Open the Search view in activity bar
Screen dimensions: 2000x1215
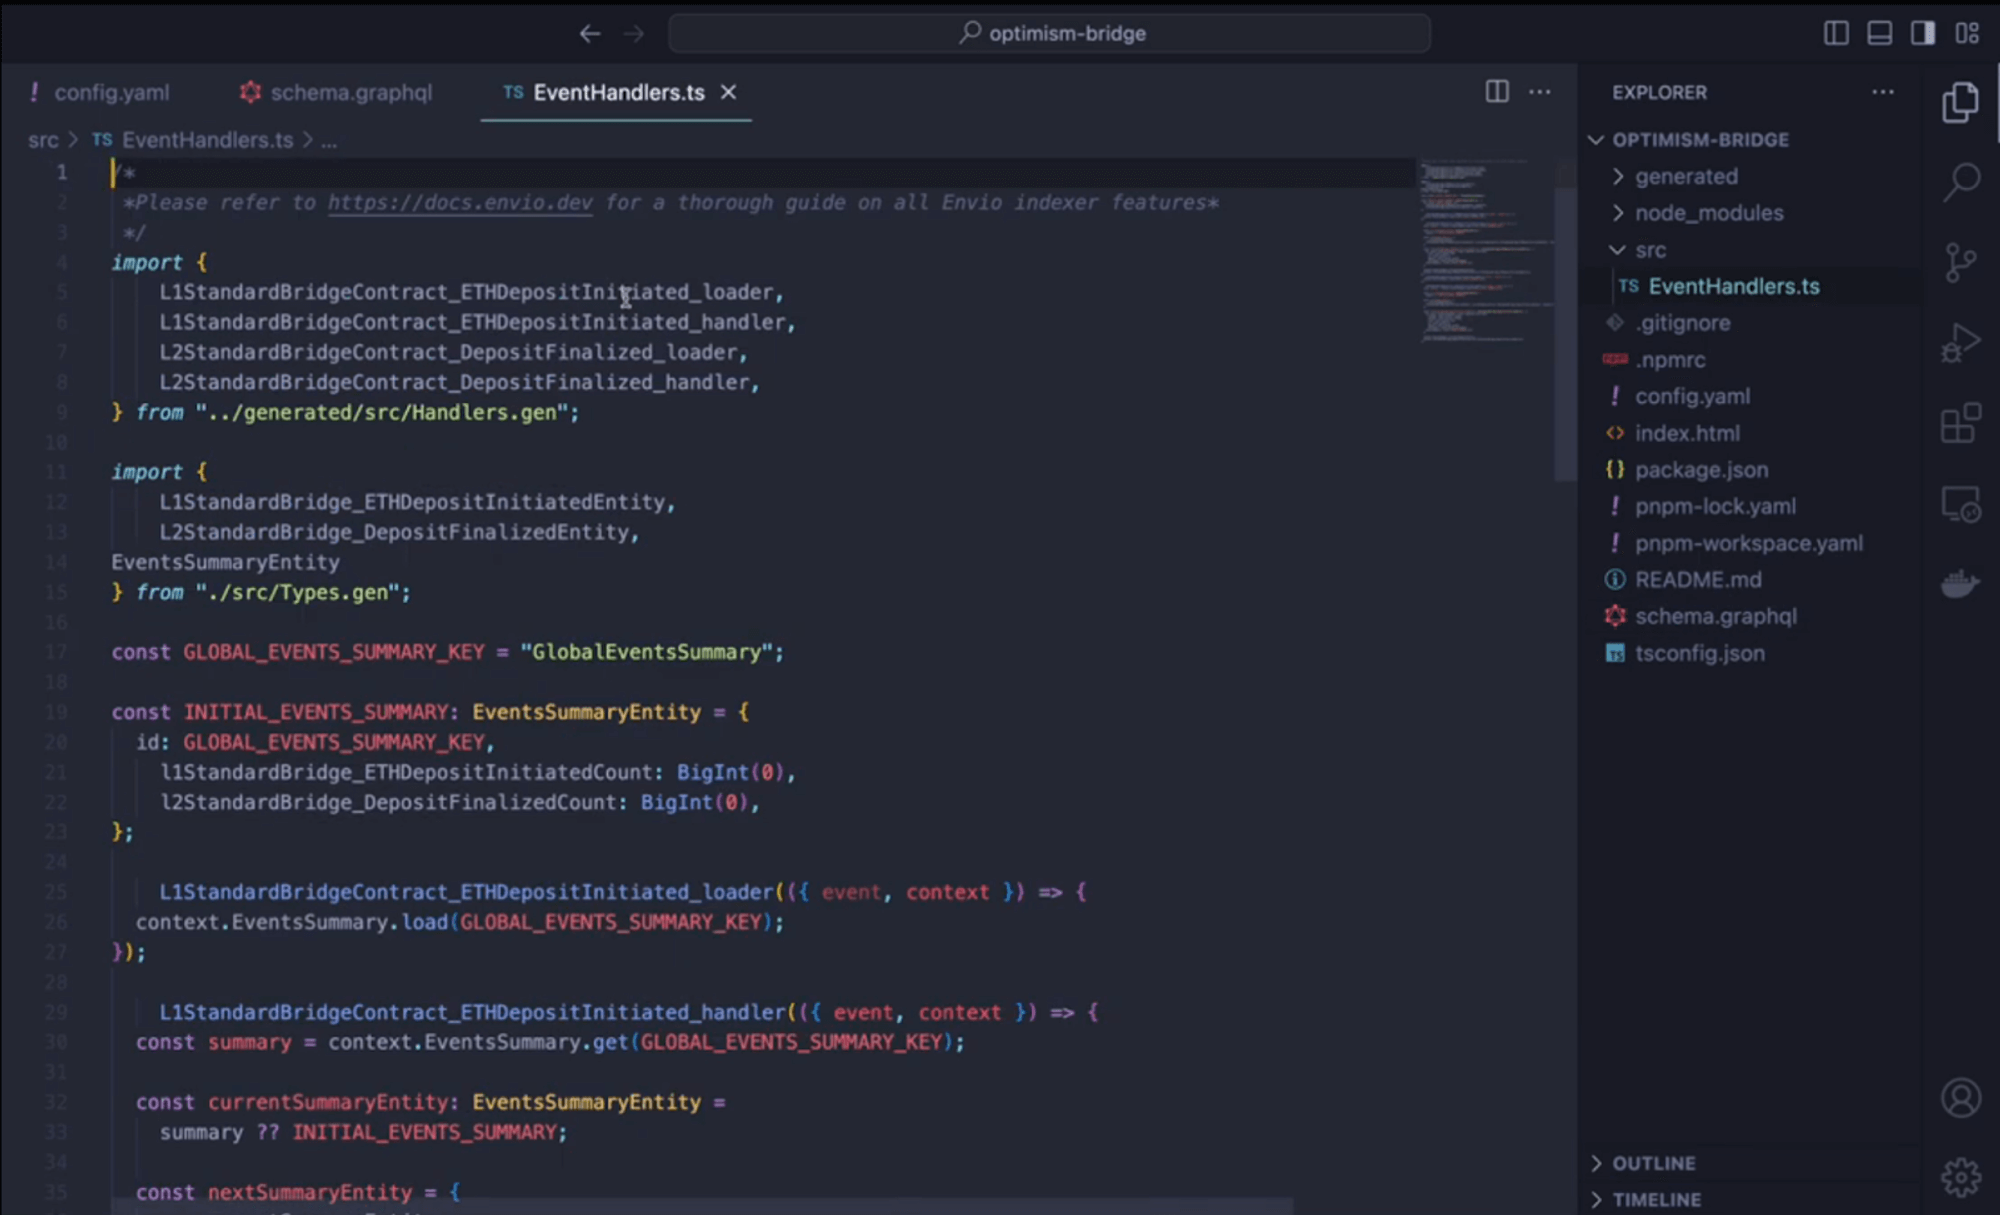[x=1961, y=181]
